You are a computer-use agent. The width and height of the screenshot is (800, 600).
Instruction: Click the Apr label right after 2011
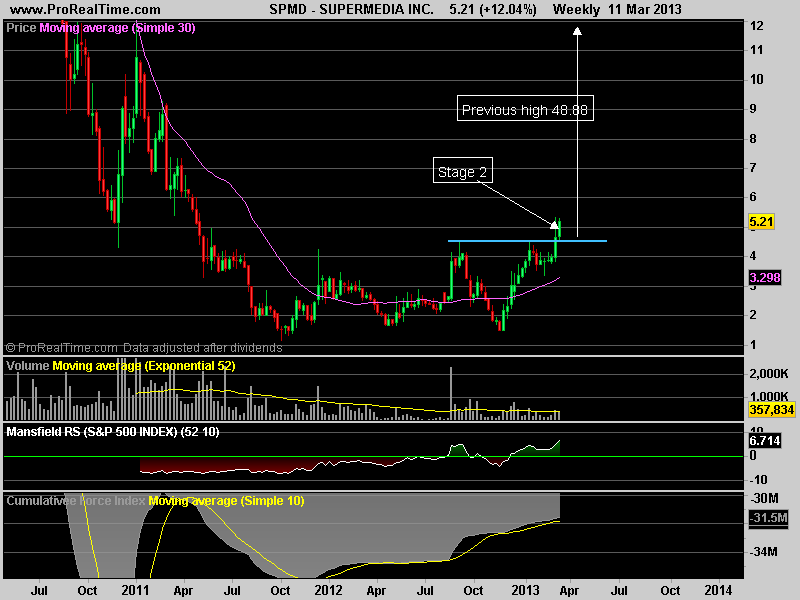tap(183, 590)
